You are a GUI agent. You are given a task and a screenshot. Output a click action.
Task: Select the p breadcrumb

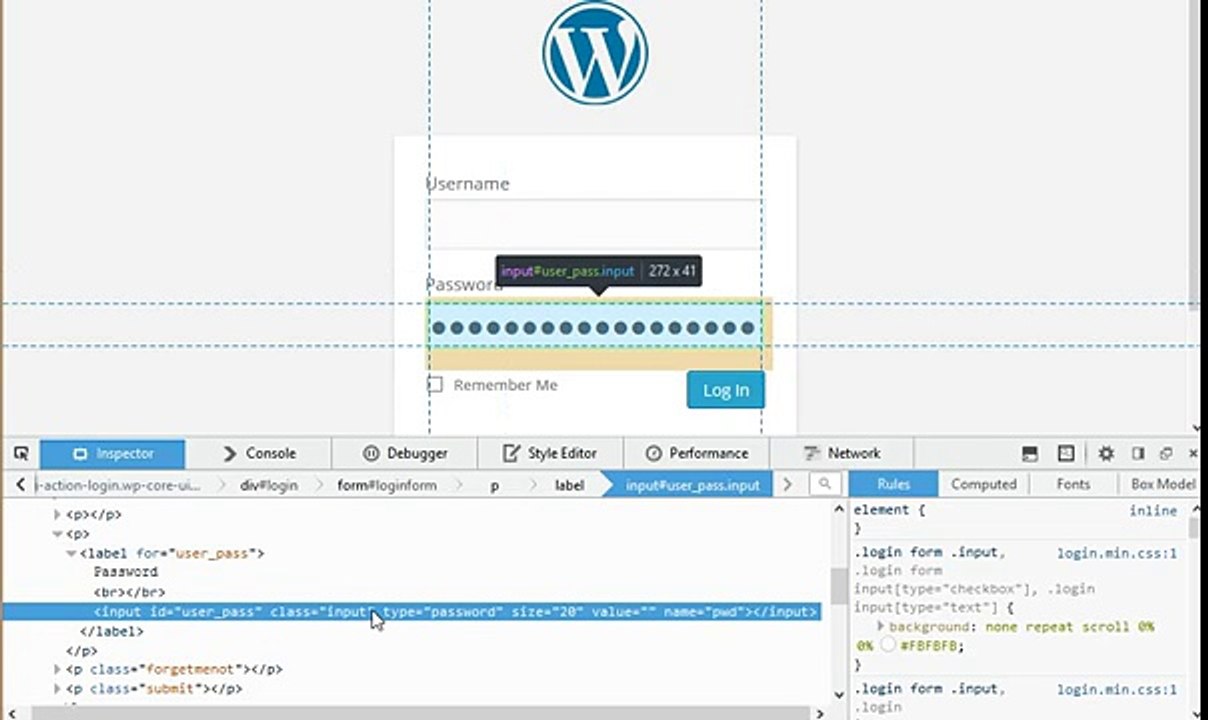pyautogui.click(x=494, y=485)
